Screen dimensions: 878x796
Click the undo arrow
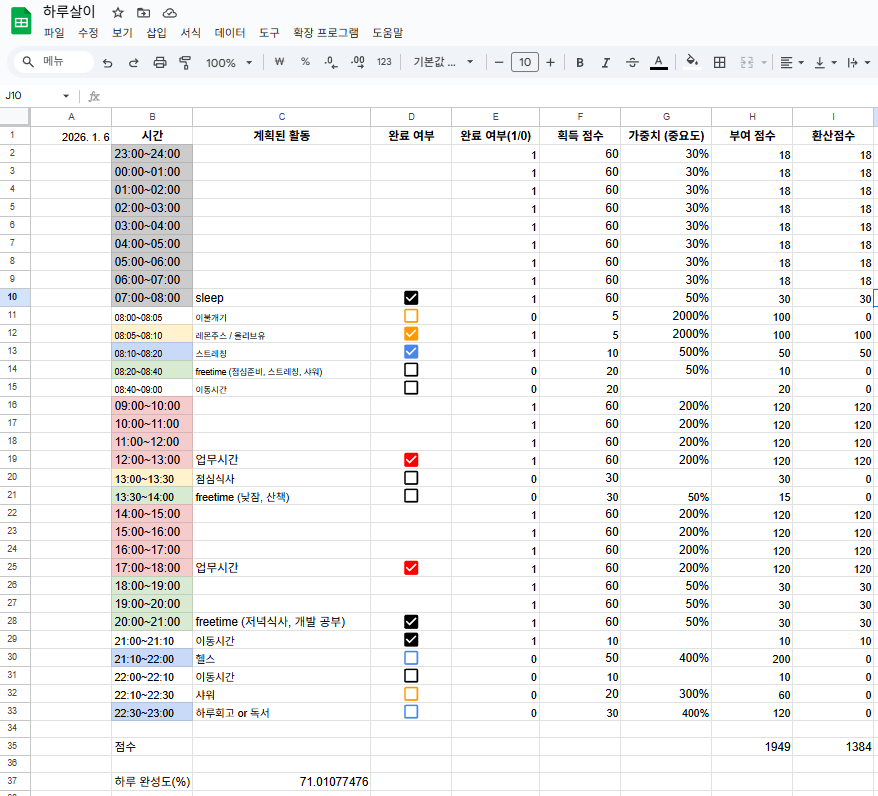(x=108, y=63)
